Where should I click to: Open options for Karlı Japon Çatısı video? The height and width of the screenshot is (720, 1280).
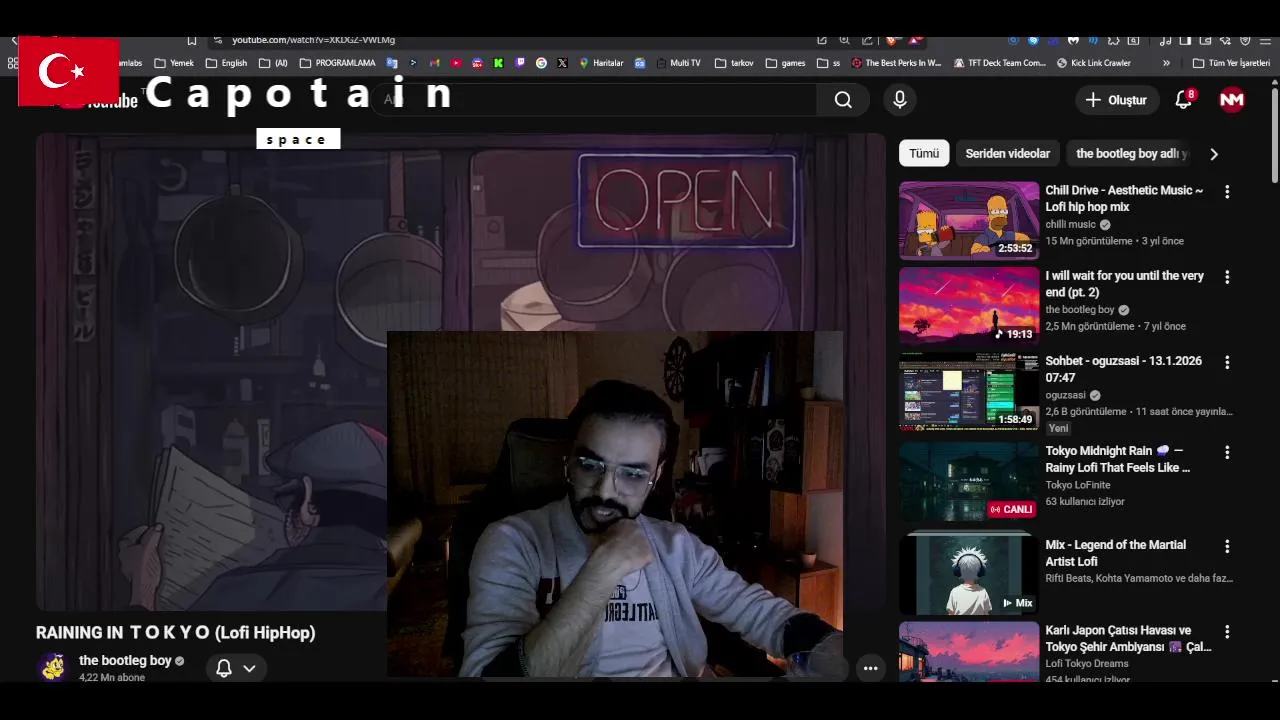(x=1227, y=632)
